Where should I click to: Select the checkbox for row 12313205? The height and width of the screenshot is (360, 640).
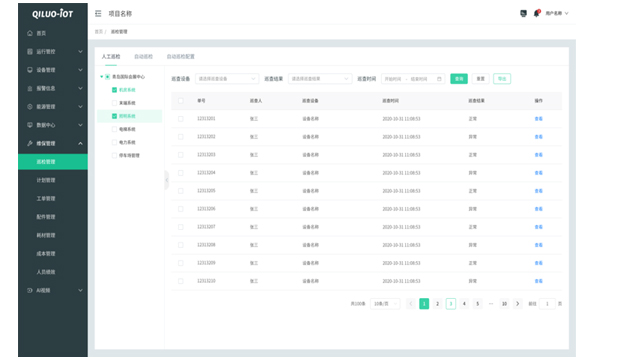[180, 191]
